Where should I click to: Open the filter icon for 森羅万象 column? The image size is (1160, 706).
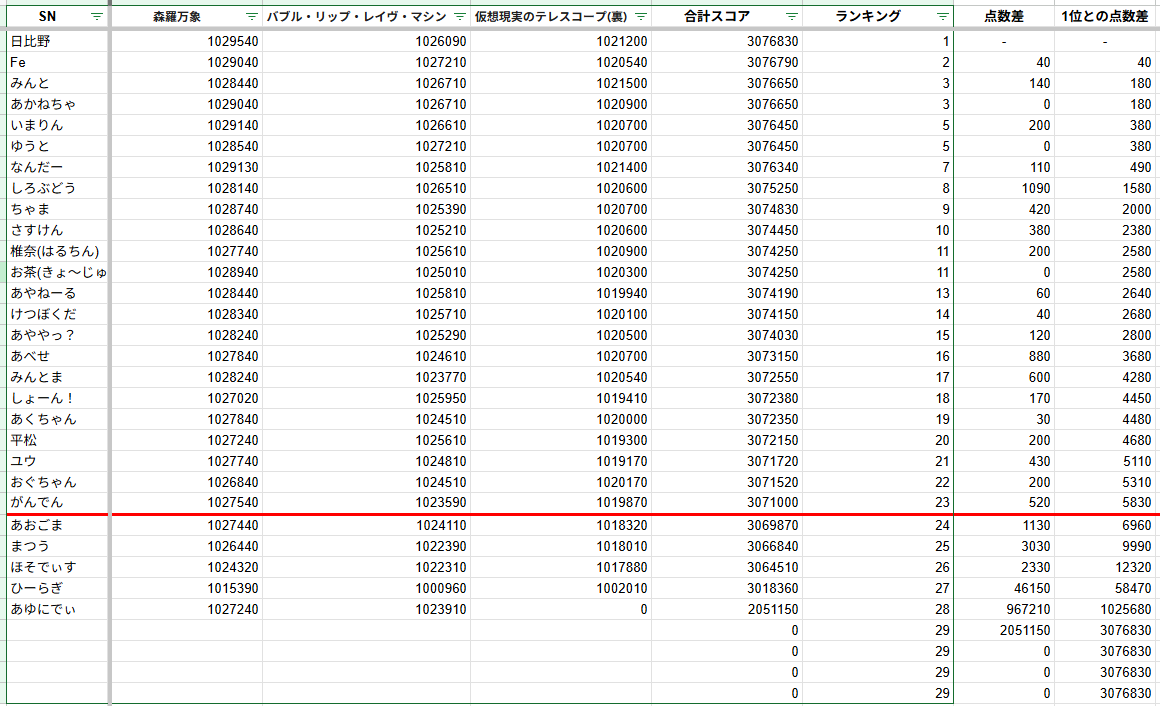tap(252, 16)
